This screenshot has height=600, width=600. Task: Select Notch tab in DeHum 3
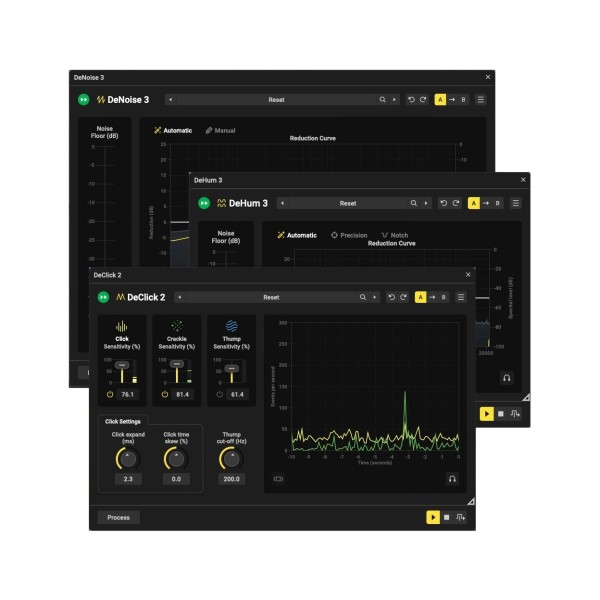[395, 235]
